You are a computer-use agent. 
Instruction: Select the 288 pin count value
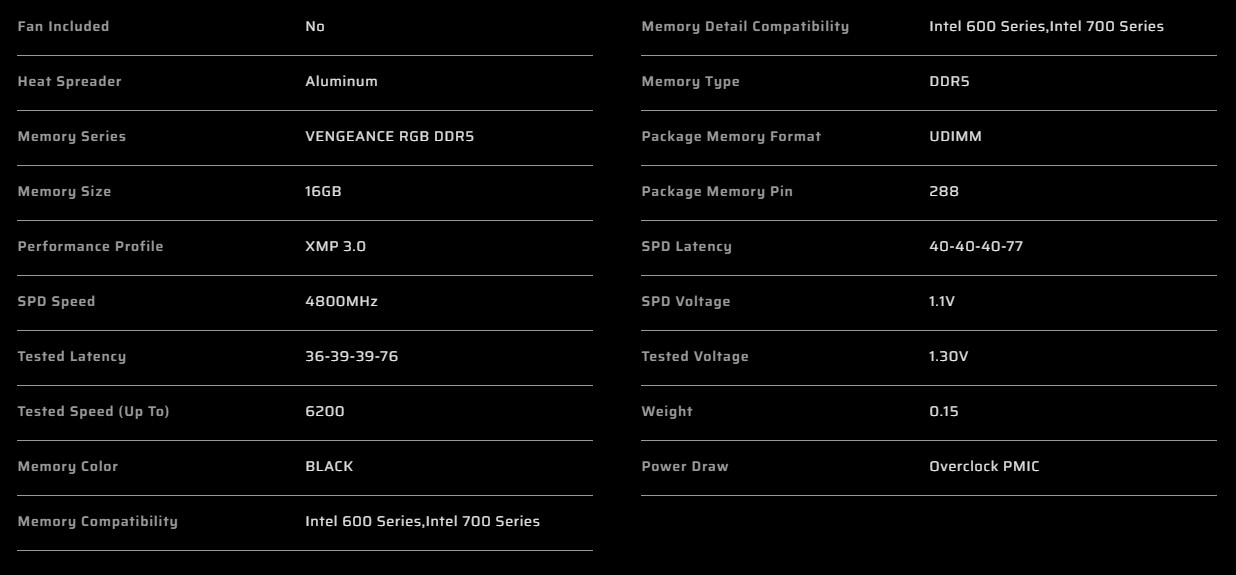[x=943, y=191]
